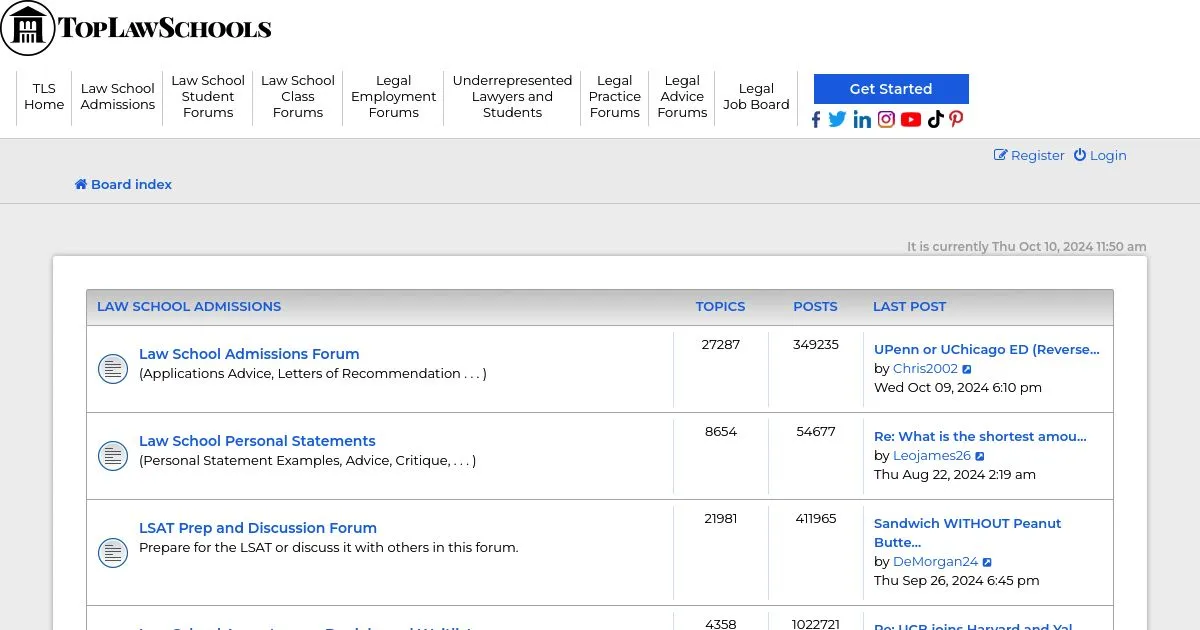Open Legal Job Board menu
The image size is (1200, 630).
tap(756, 97)
